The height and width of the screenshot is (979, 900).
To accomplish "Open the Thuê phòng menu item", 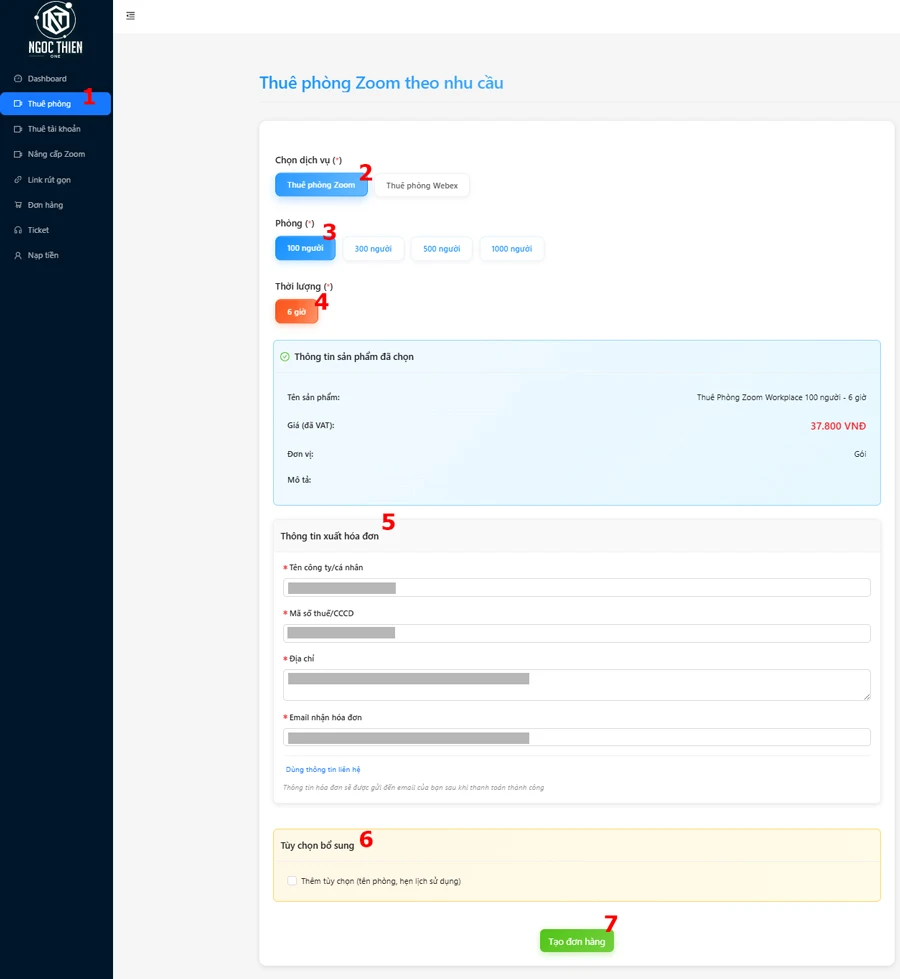I will click(x=49, y=104).
